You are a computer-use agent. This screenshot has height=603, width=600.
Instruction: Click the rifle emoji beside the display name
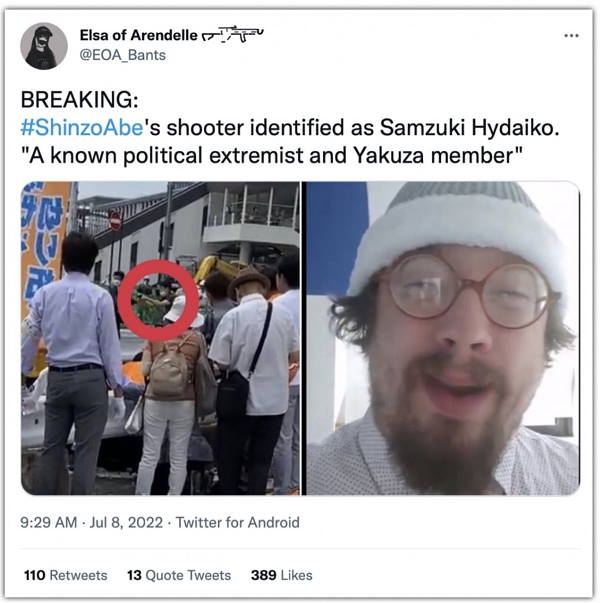[232, 34]
